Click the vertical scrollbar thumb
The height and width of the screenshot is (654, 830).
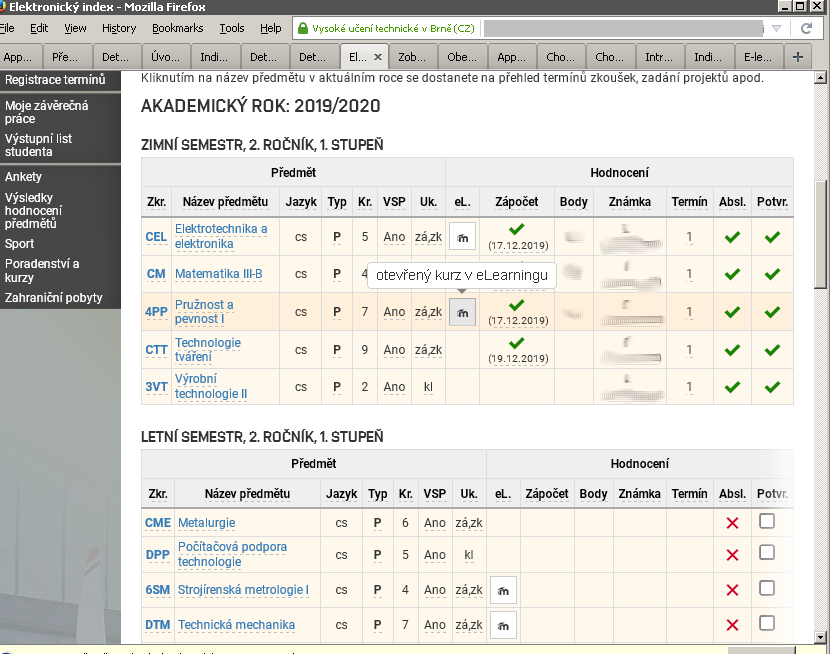(820, 234)
